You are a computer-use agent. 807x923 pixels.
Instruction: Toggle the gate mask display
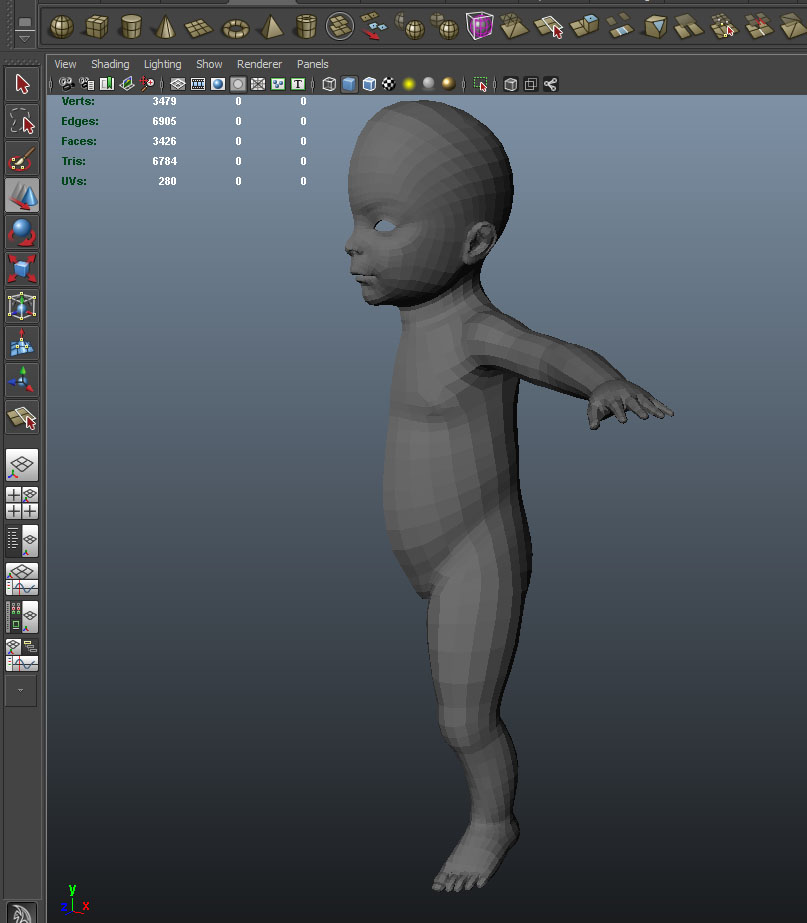click(238, 84)
